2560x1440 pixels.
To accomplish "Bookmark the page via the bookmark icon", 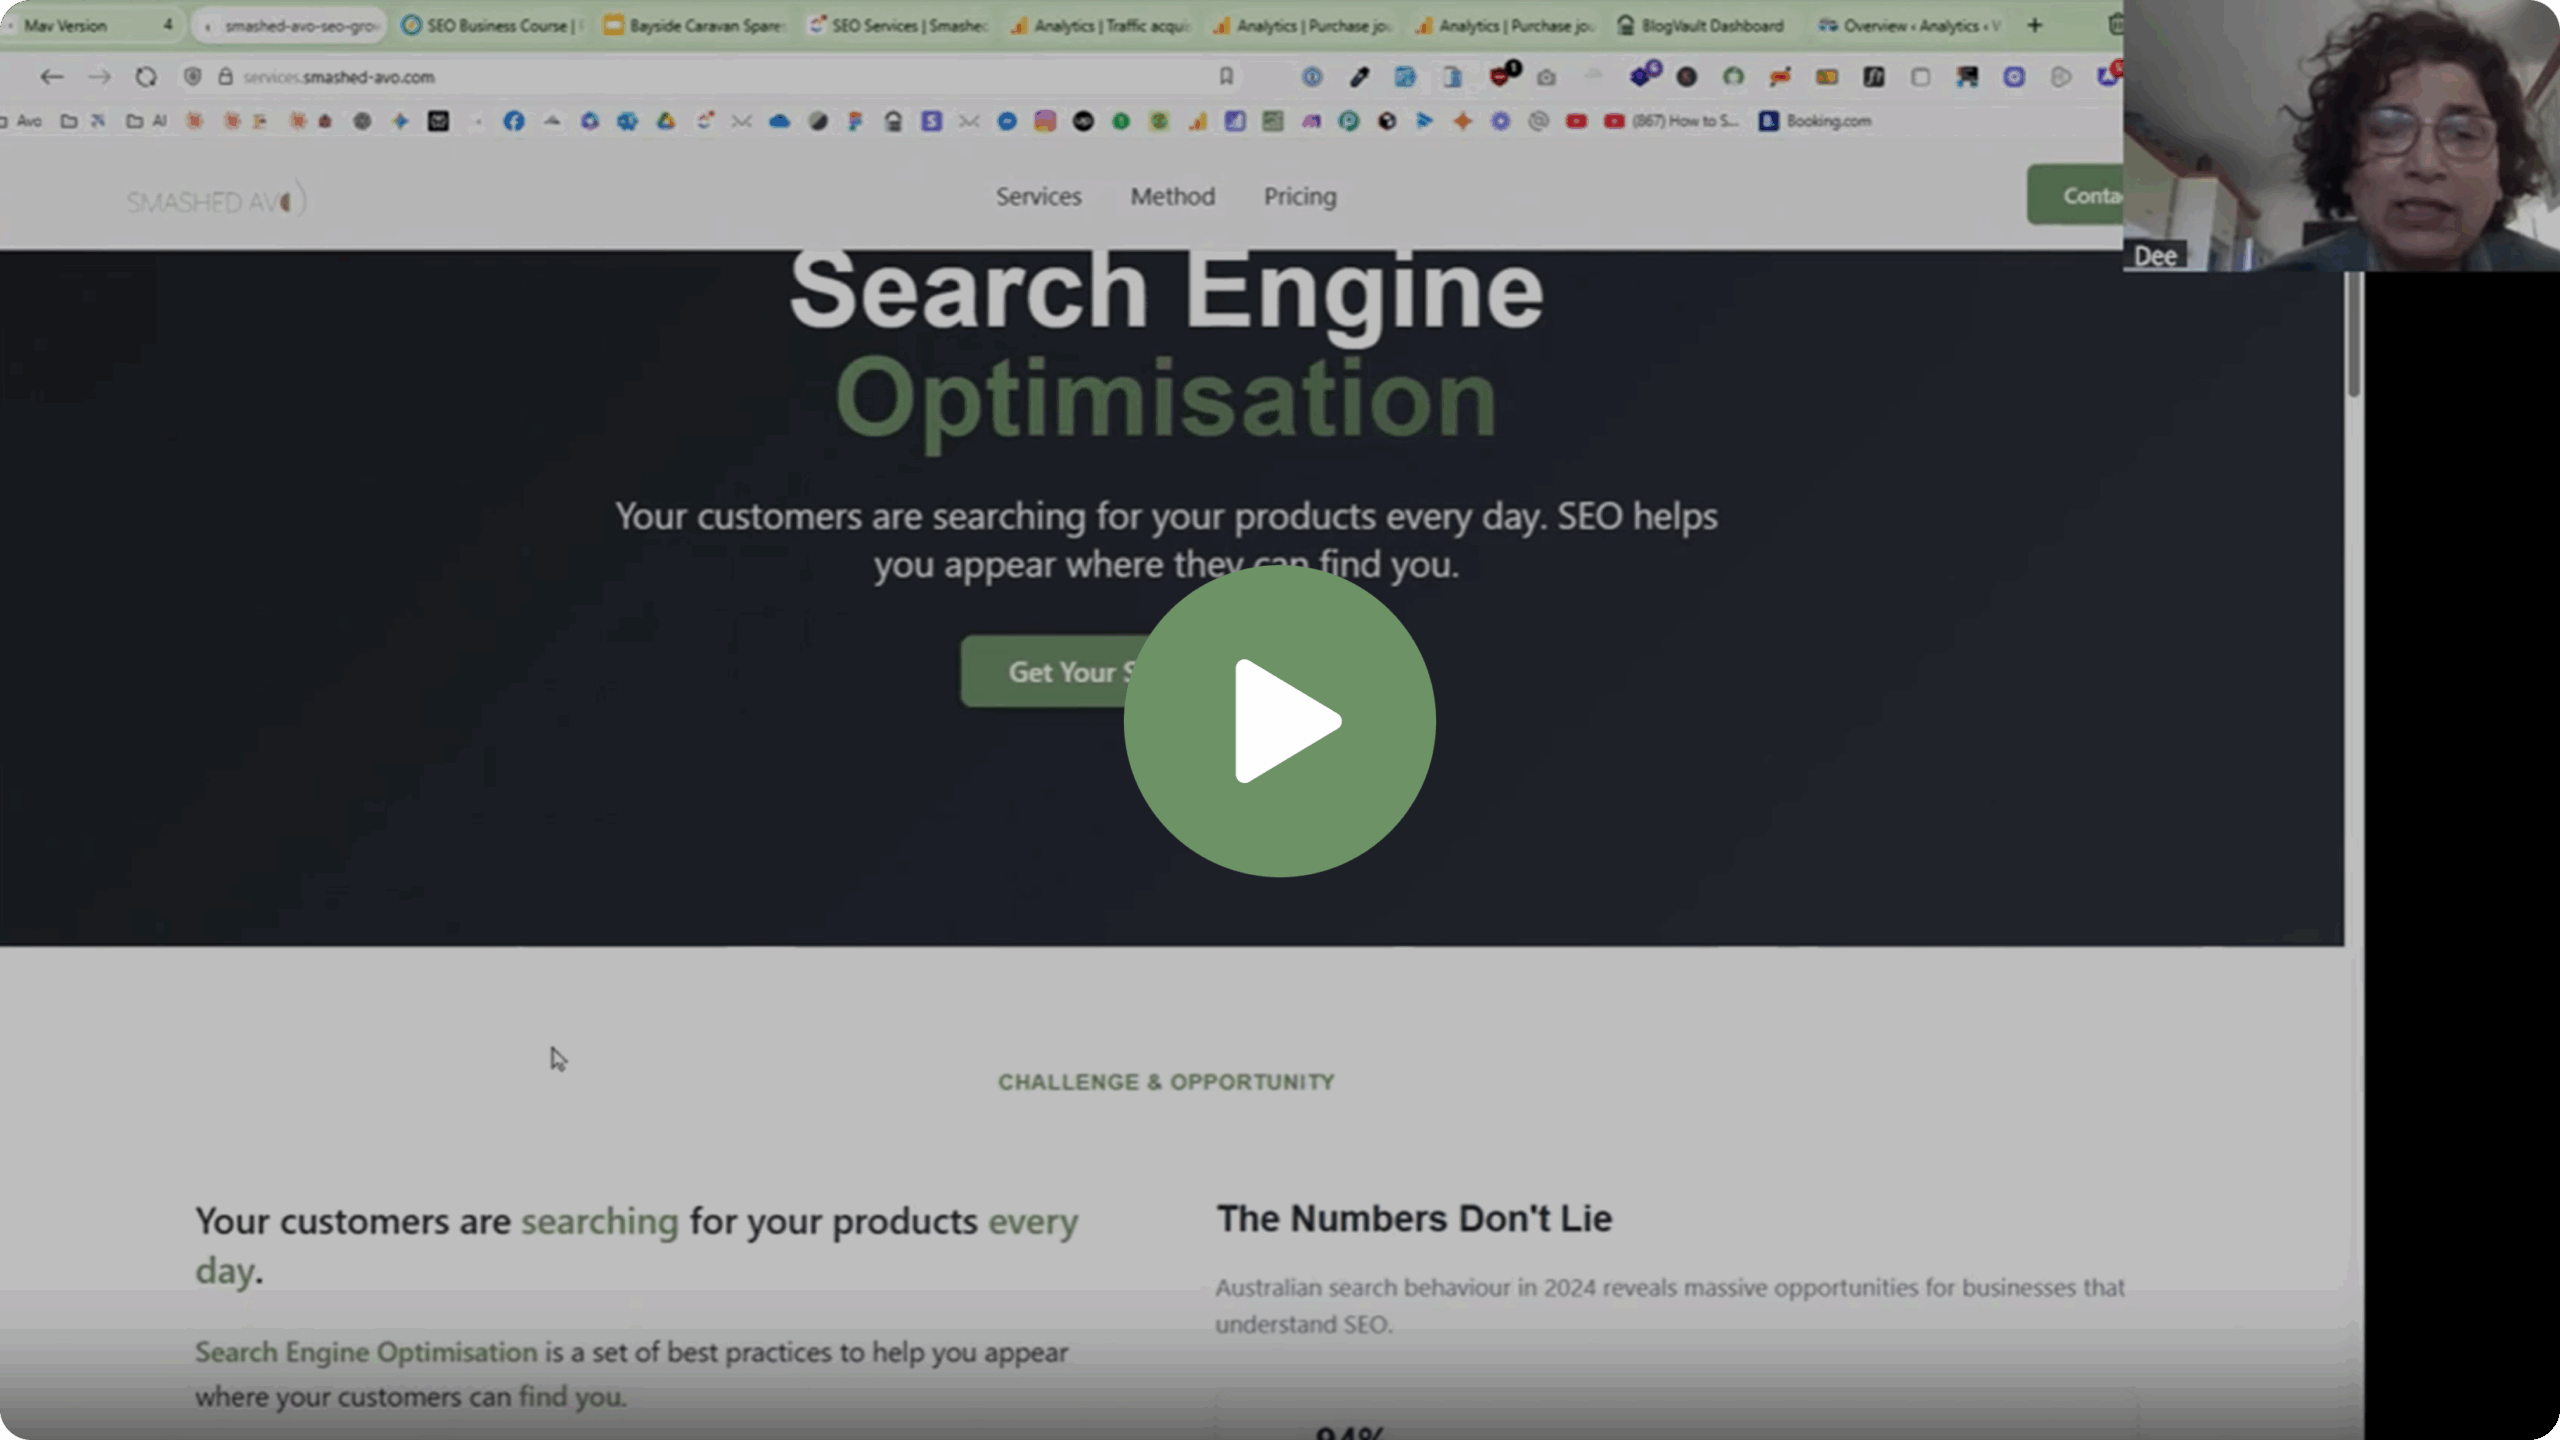I will [1226, 76].
